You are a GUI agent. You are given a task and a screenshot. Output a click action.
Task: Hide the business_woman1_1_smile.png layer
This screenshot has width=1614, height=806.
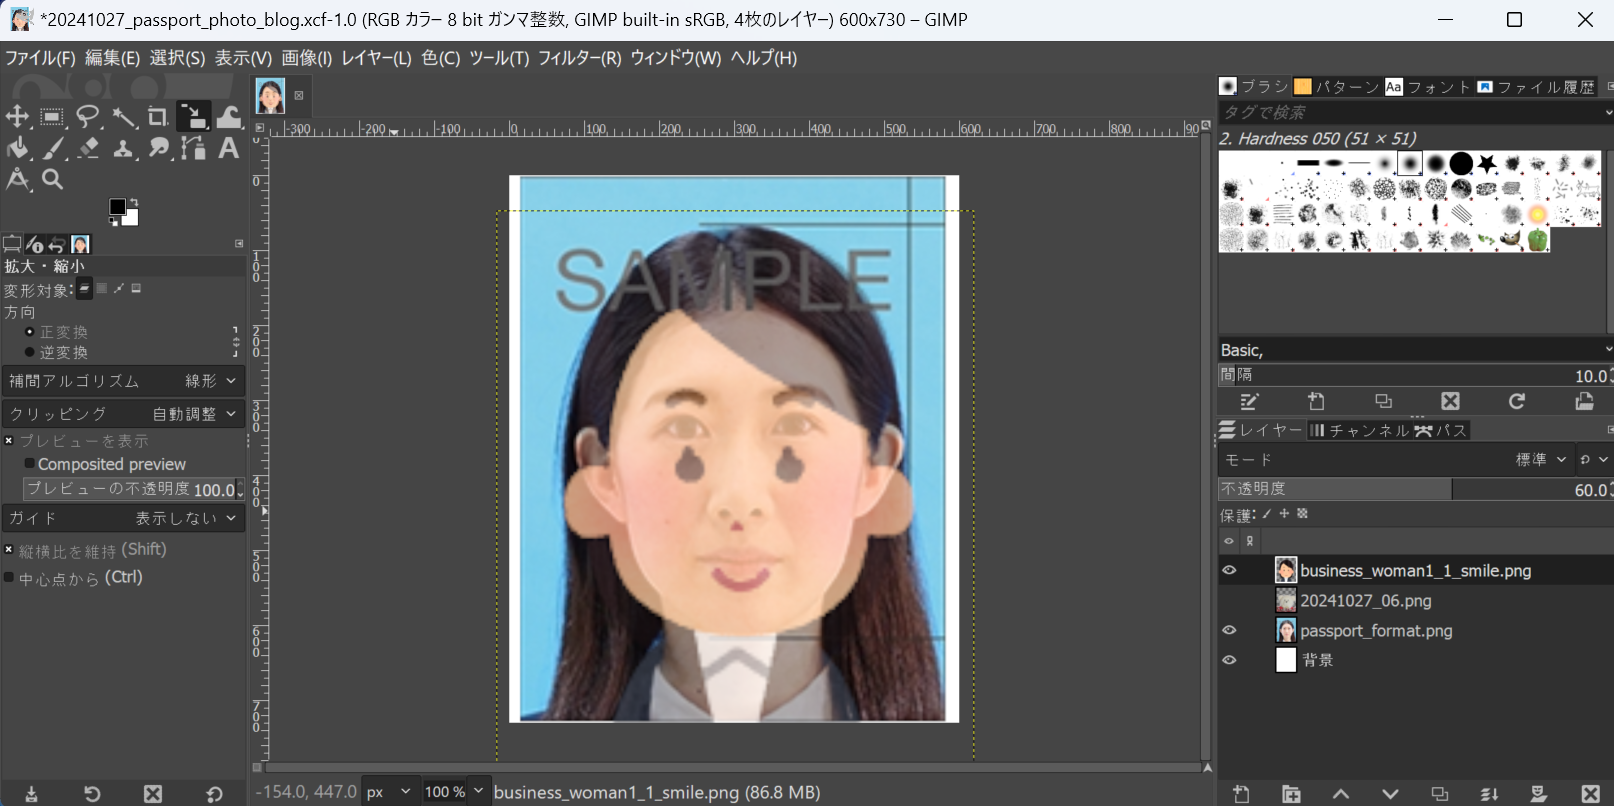click(x=1229, y=571)
